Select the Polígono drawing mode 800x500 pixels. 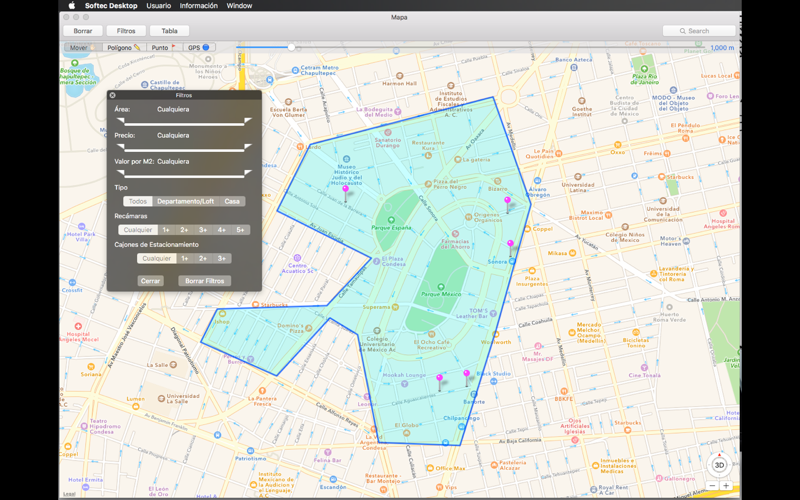124,47
